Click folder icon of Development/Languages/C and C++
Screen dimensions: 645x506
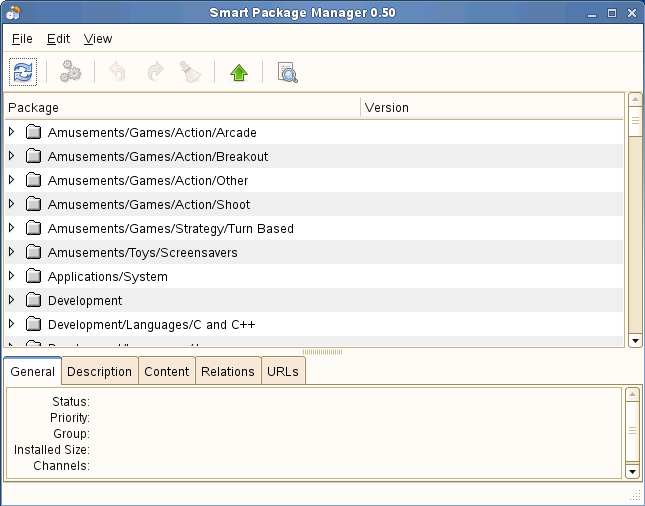pos(33,324)
